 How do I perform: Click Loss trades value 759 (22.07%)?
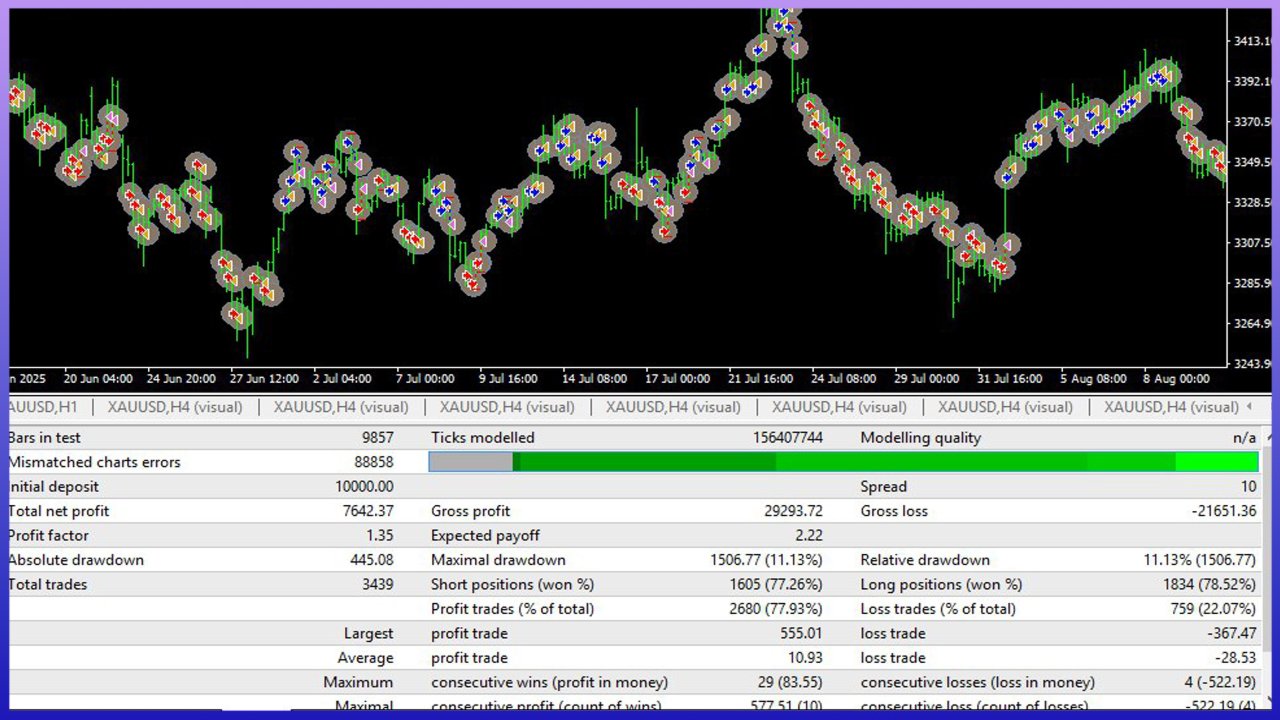[x=1212, y=609]
